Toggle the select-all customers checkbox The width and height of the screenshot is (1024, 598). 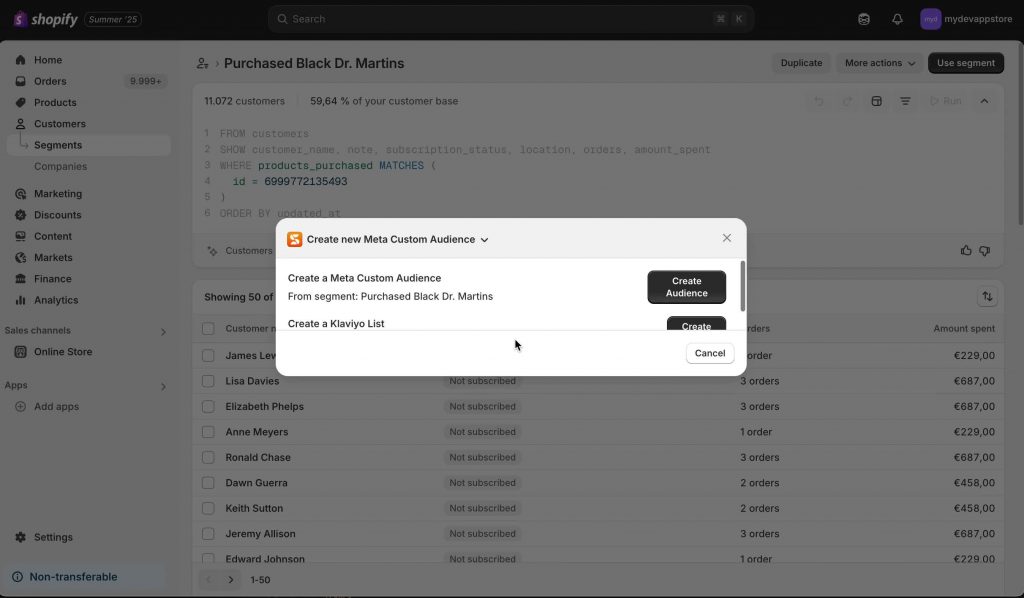point(208,328)
